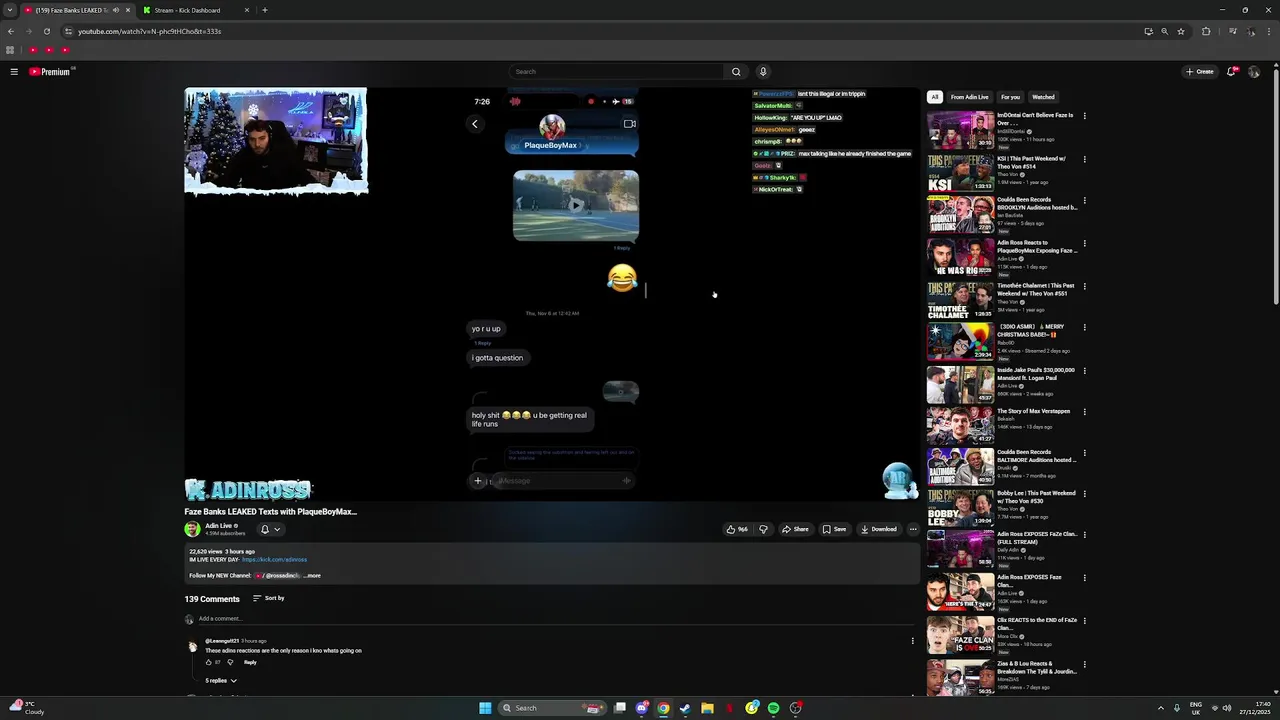Download the video

tap(879, 529)
